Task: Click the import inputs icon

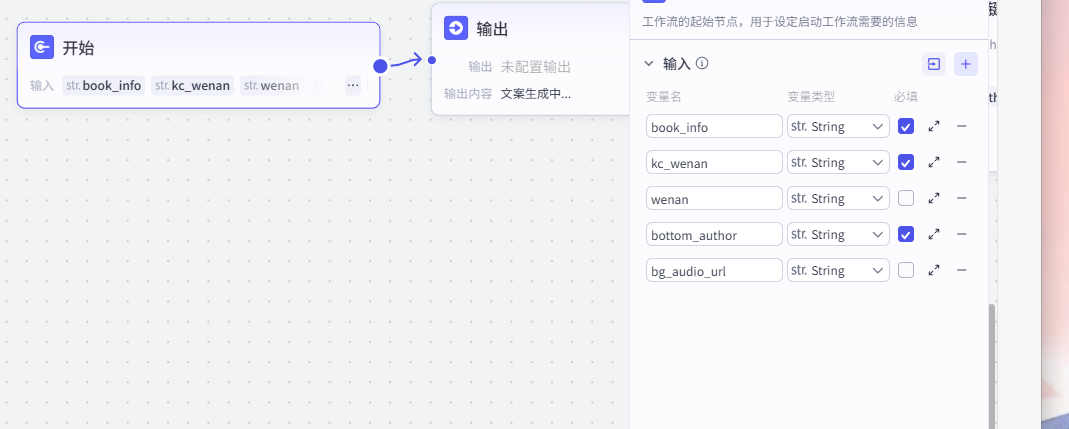Action: [x=933, y=64]
